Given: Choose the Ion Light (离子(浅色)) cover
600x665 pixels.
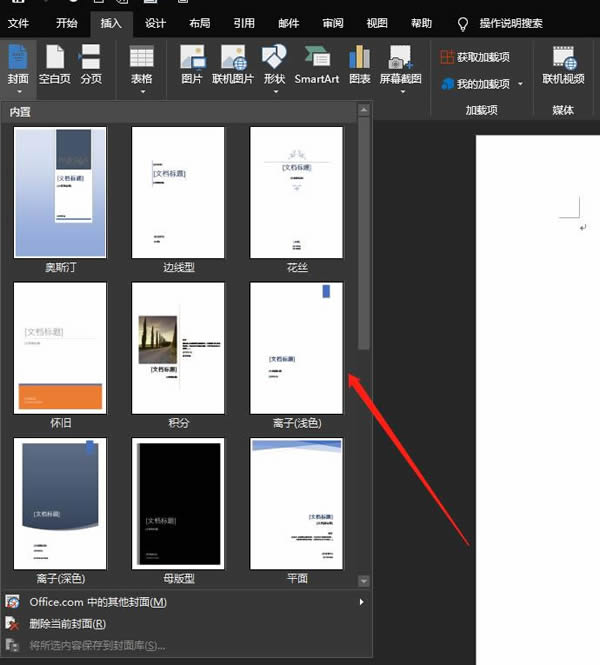Looking at the screenshot, I should click(296, 348).
